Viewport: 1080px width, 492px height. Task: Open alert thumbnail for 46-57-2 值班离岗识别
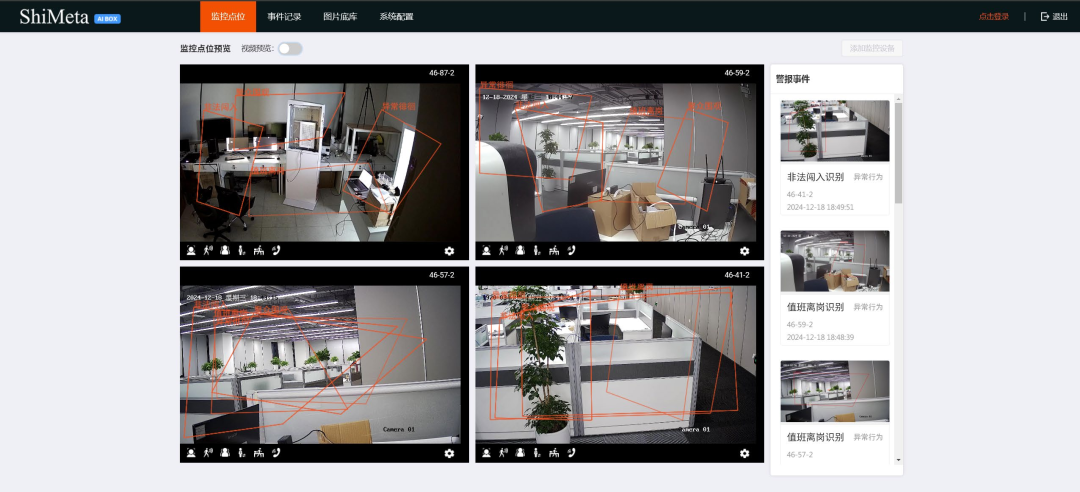tap(835, 391)
